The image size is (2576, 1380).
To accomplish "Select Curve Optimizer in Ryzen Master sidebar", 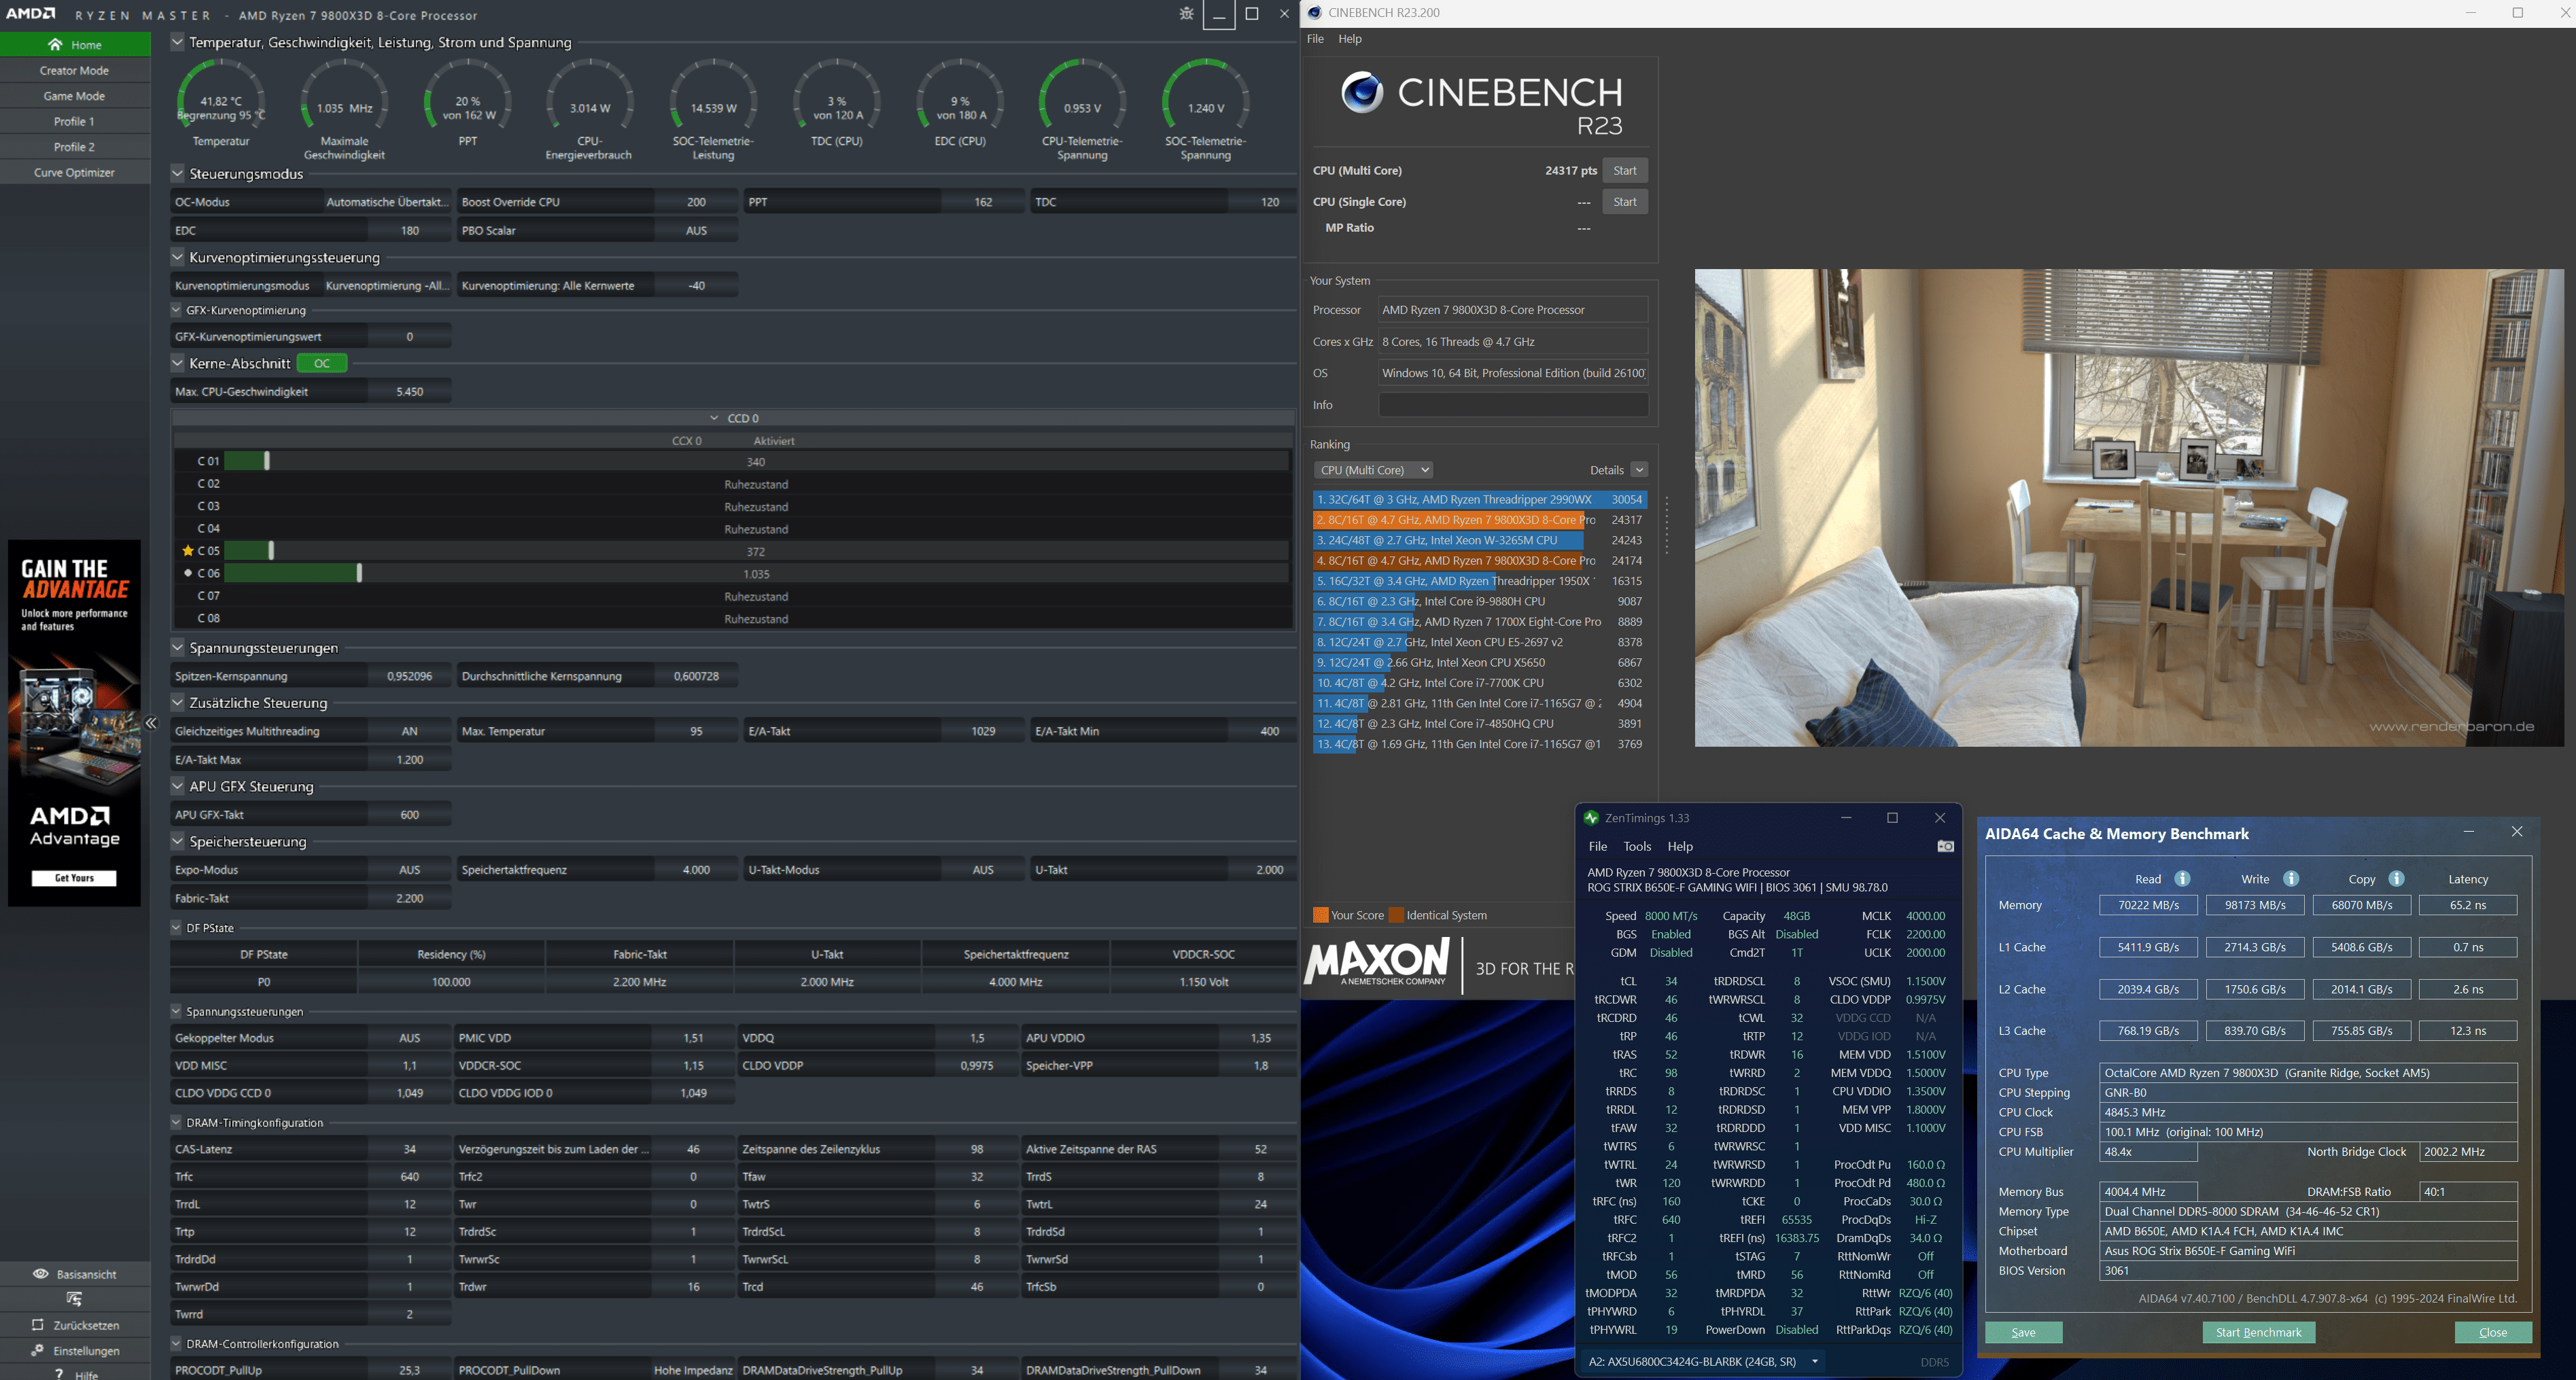I will 74,172.
